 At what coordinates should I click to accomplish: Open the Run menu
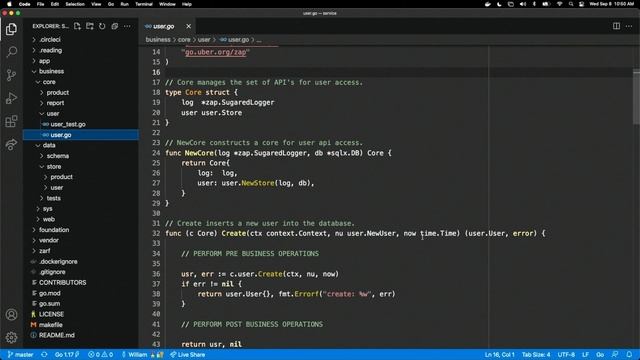pos(124,4)
